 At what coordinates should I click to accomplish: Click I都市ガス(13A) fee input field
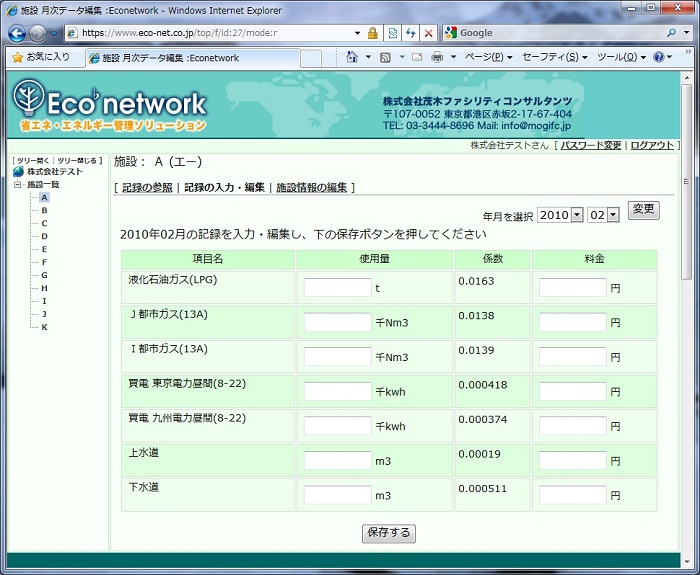573,357
